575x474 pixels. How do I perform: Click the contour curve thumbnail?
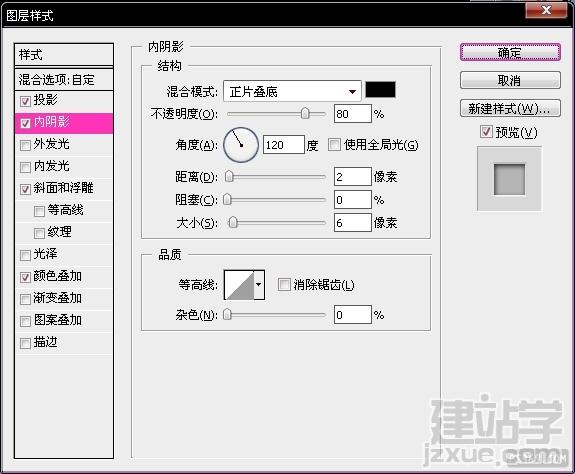239,285
